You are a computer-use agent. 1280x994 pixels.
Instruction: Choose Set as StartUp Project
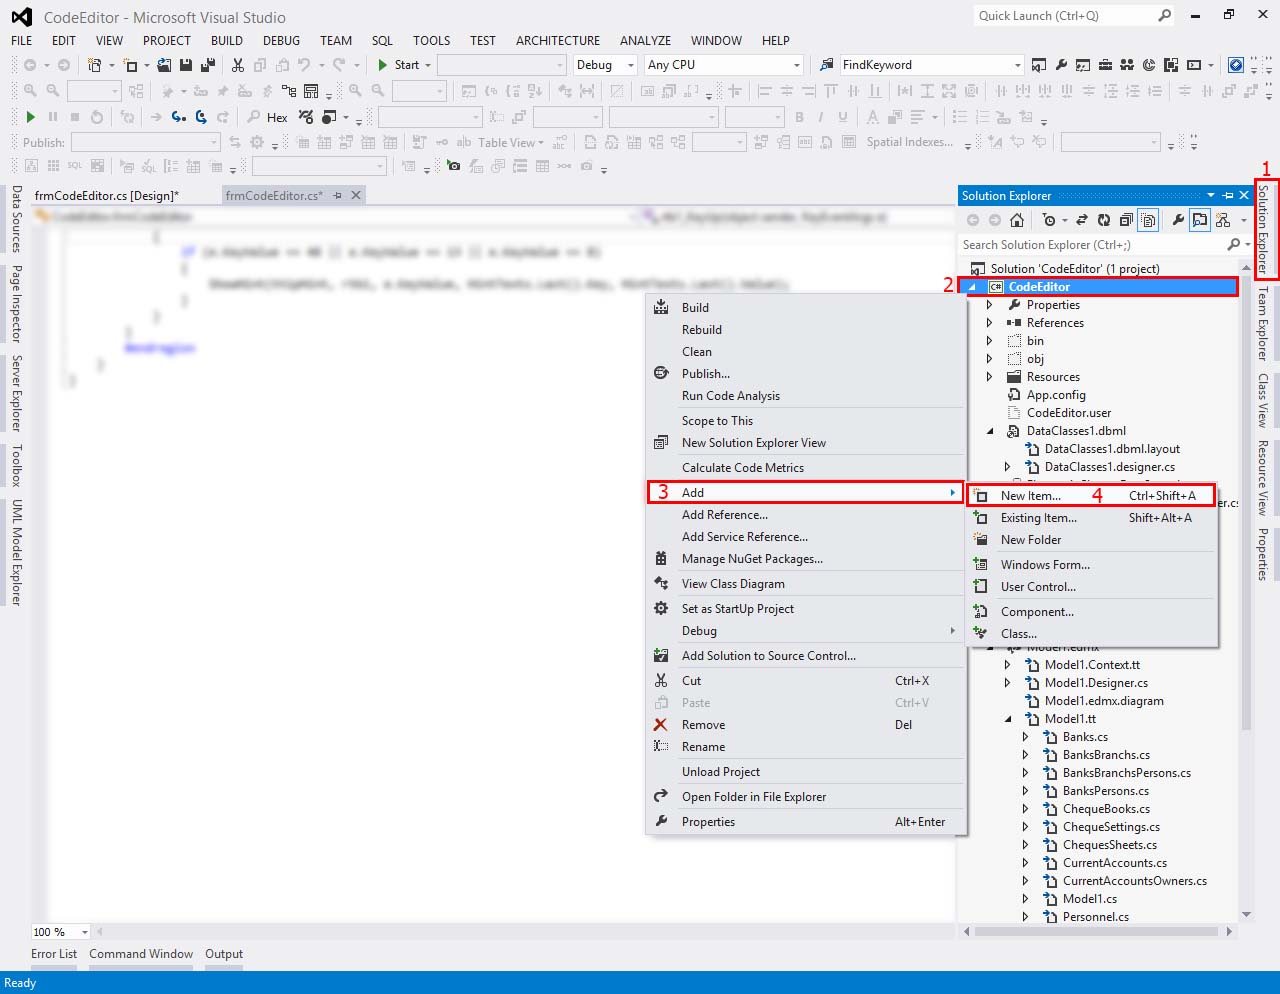pyautogui.click(x=805, y=609)
